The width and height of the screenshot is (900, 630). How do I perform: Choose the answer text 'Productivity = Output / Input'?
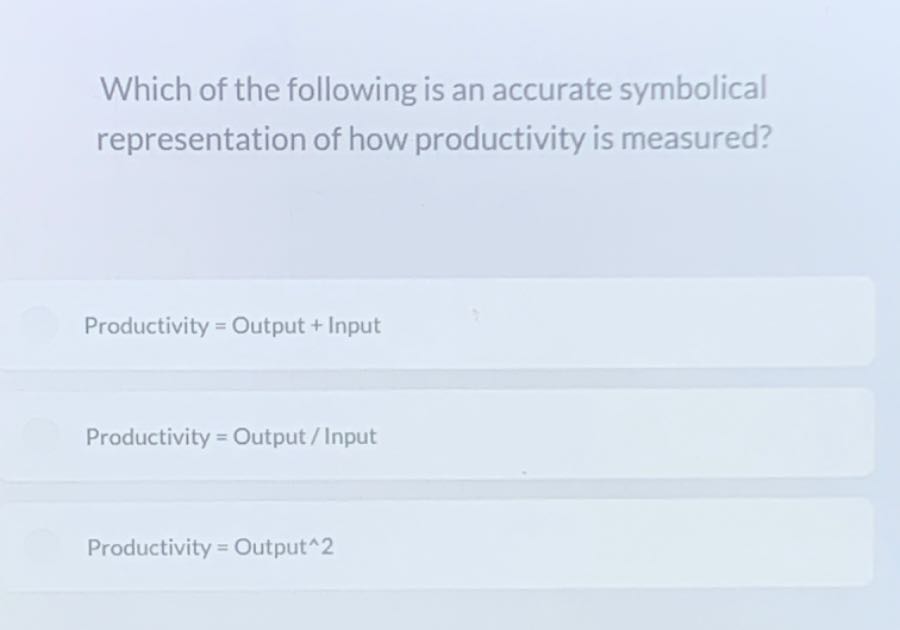[x=231, y=437]
